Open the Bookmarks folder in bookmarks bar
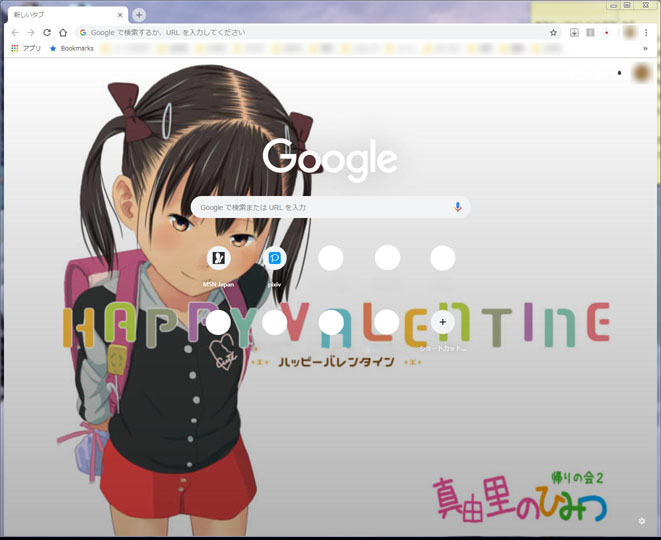The width and height of the screenshot is (661, 540). tap(72, 48)
